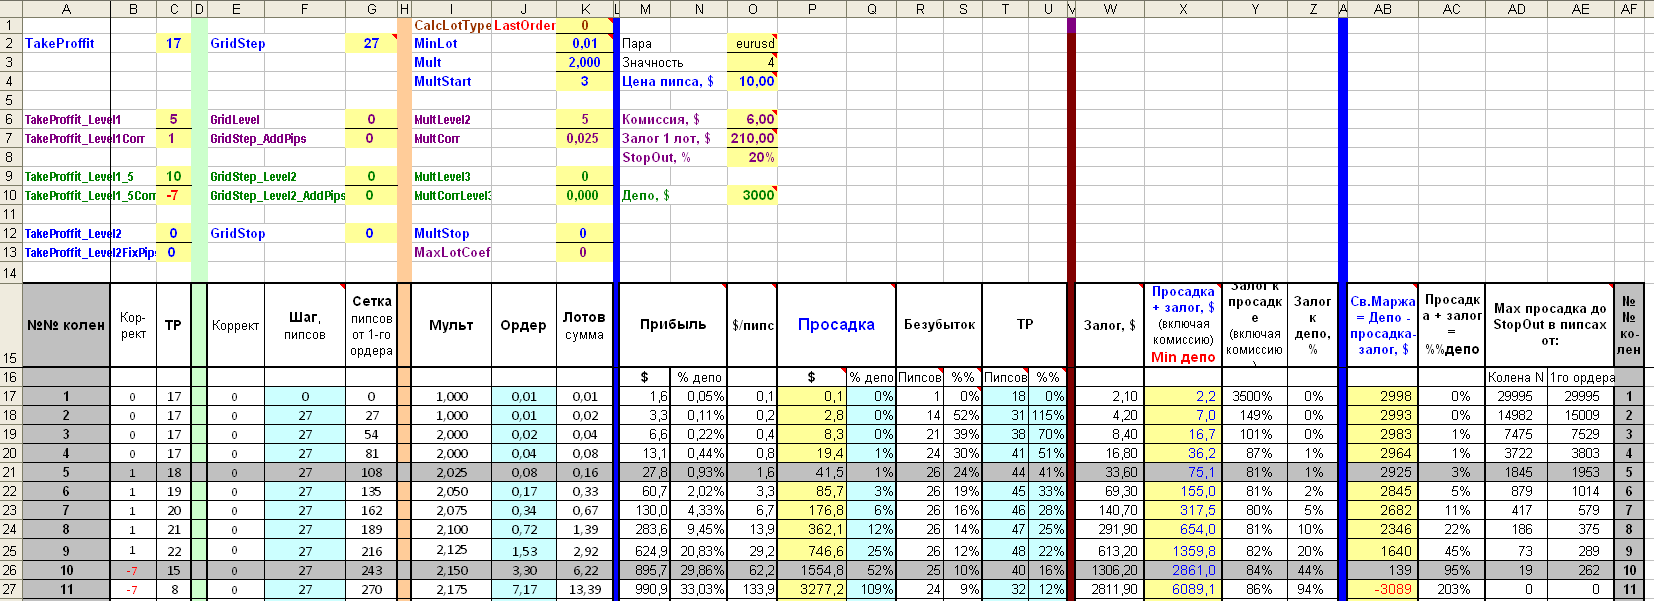Select the Колена N subheader cell

click(x=1516, y=377)
